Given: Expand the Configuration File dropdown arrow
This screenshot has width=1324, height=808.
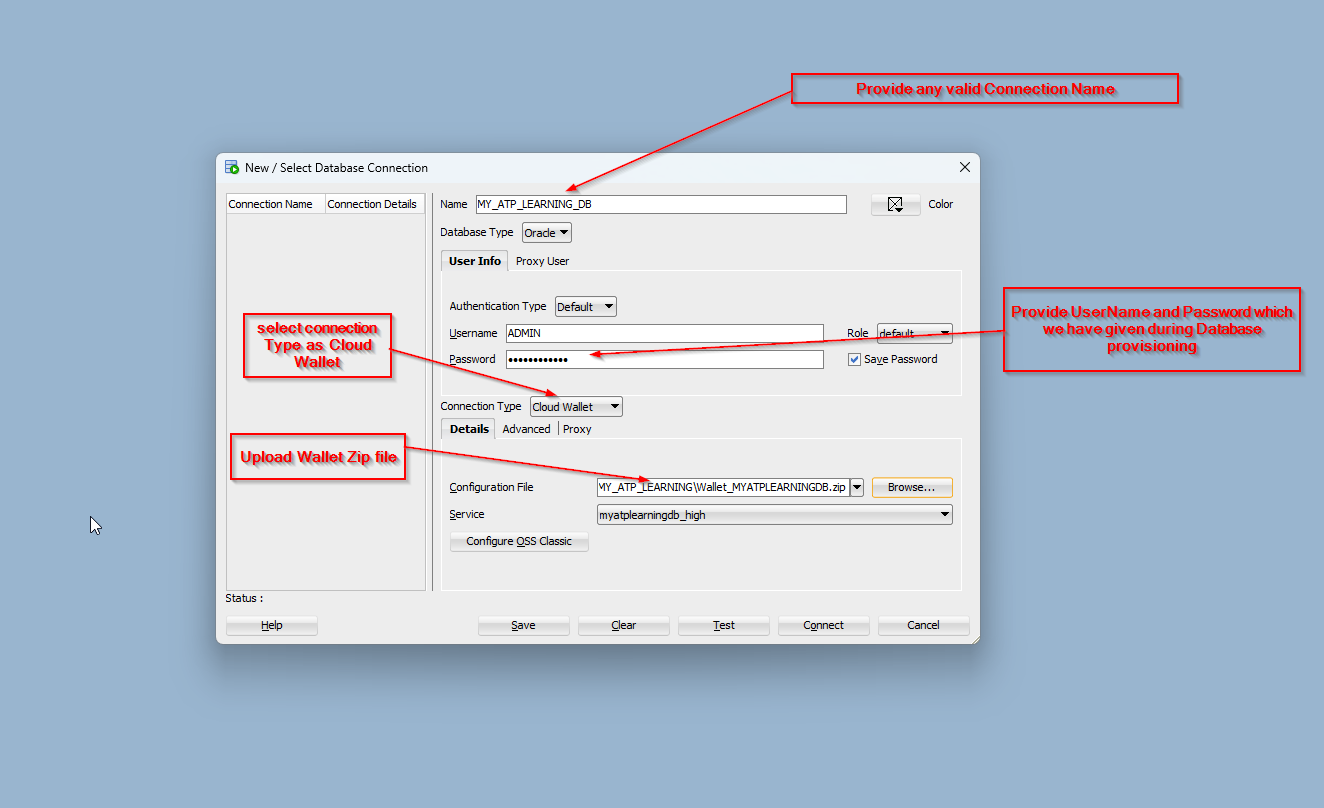Looking at the screenshot, I should [x=857, y=487].
